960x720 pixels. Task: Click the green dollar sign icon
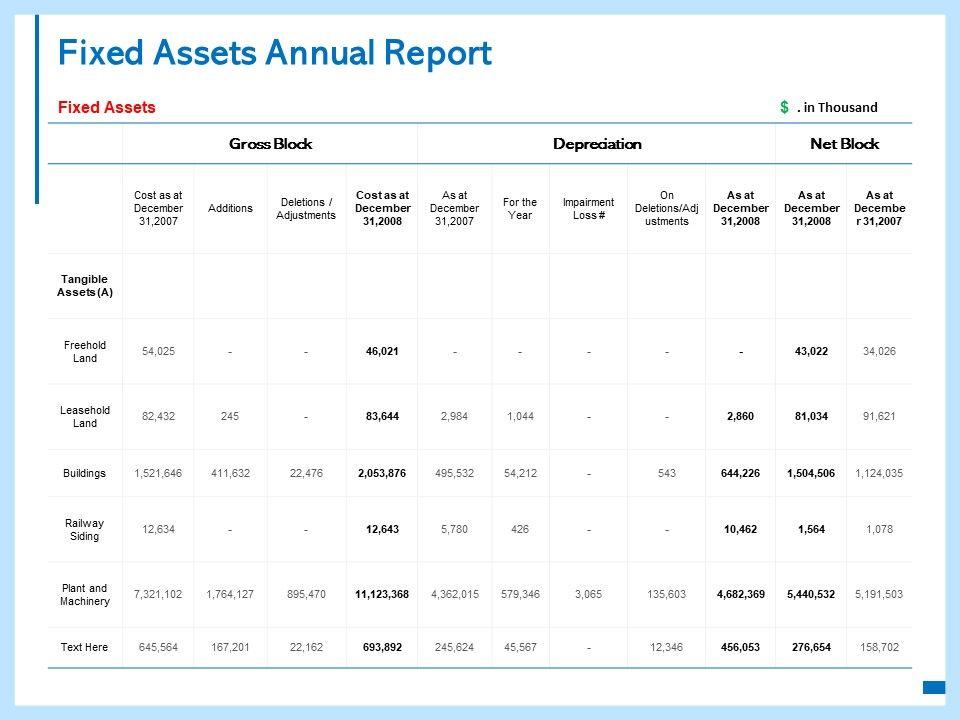pos(784,107)
